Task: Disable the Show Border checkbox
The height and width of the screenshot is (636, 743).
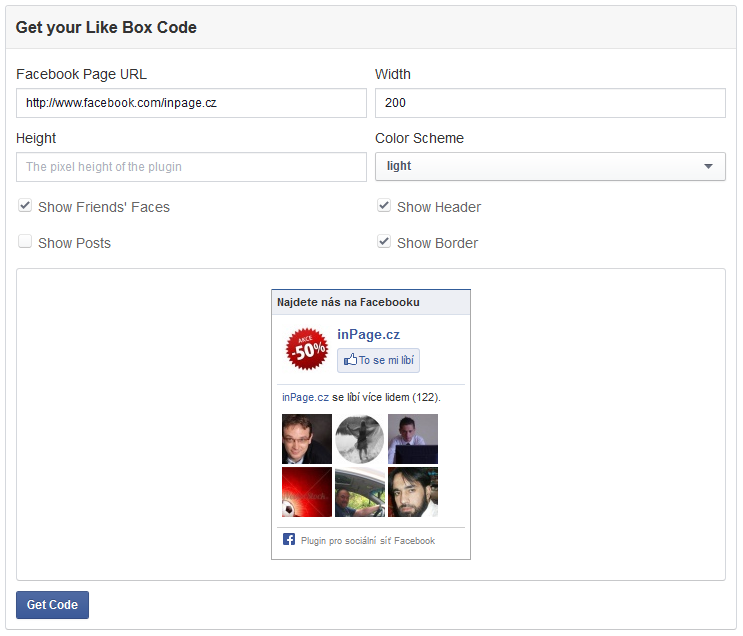Action: coord(384,242)
